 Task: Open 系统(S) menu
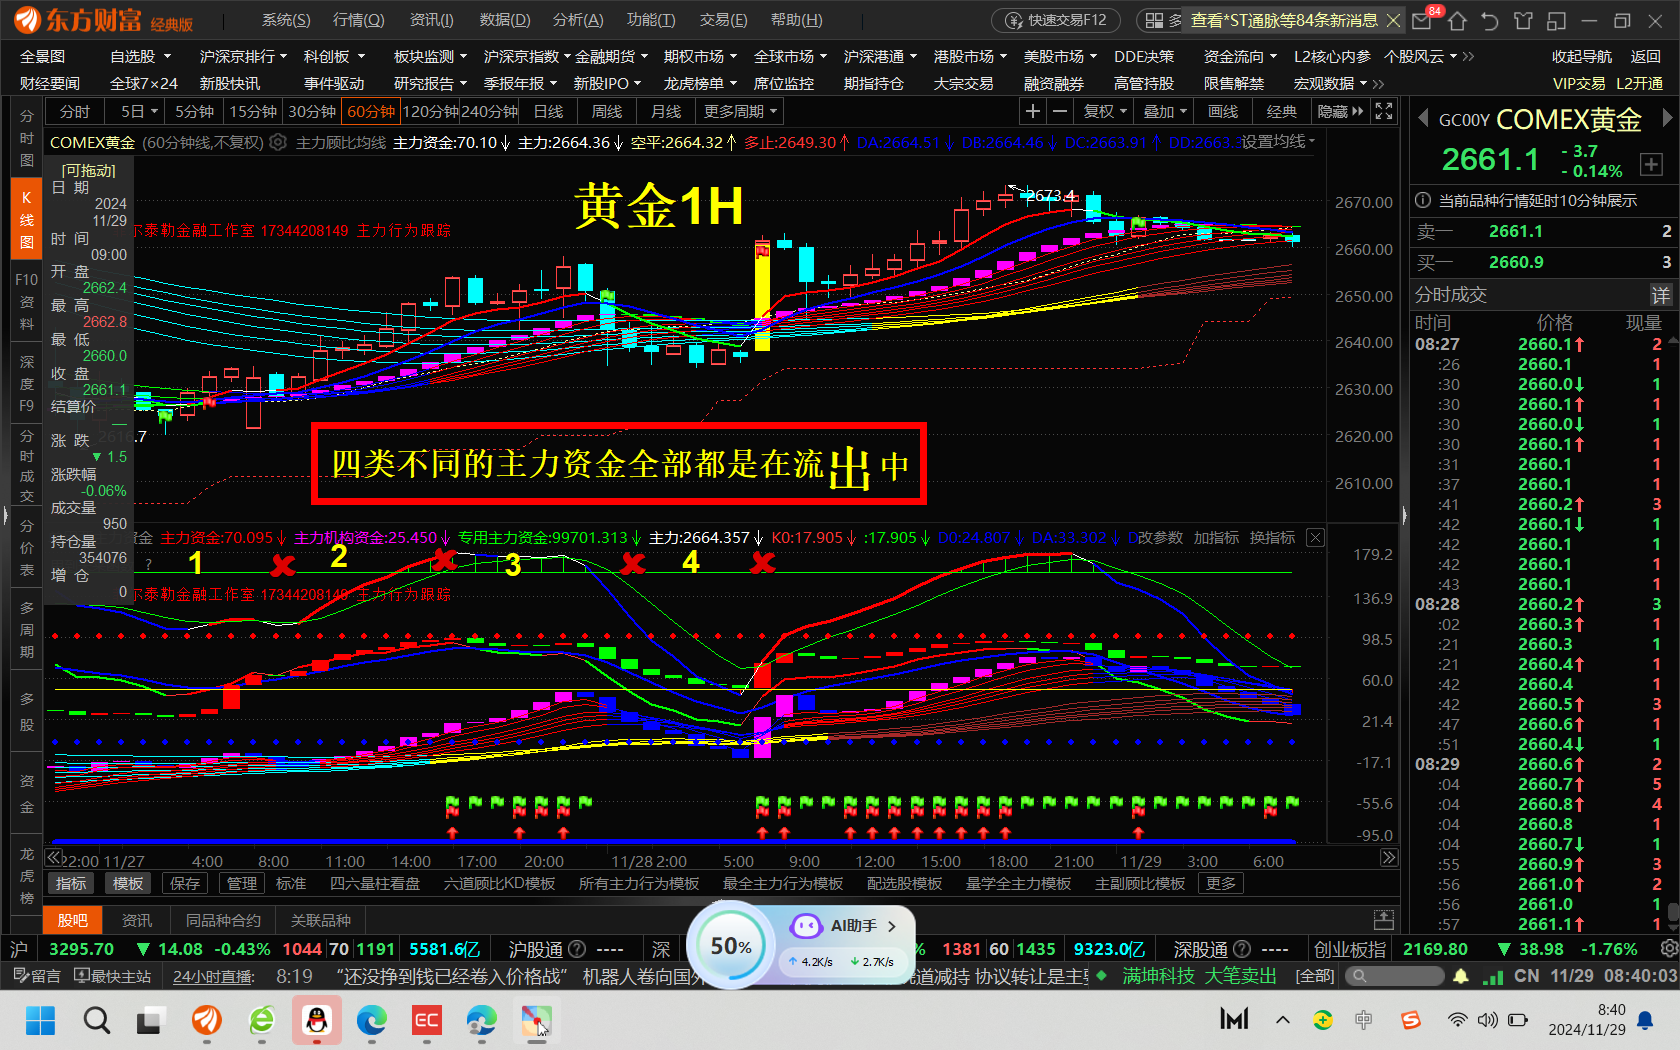tap(286, 20)
